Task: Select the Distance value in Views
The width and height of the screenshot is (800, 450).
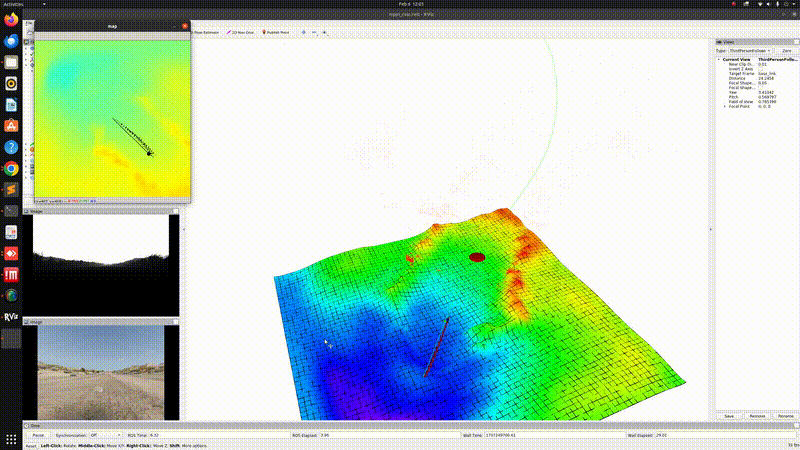Action: 766,79
